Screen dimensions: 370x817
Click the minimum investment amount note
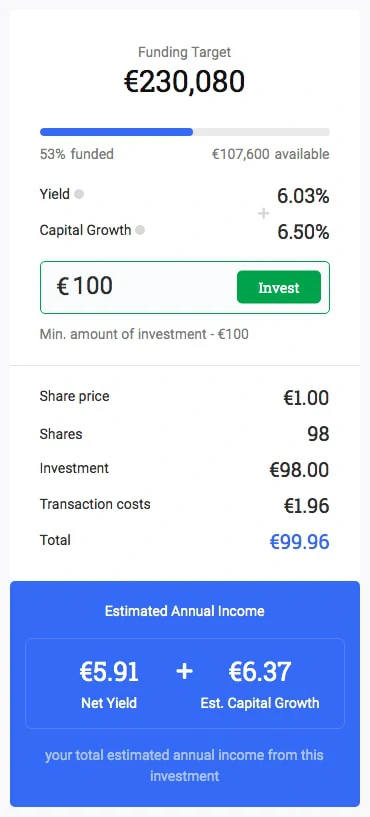[x=144, y=334]
